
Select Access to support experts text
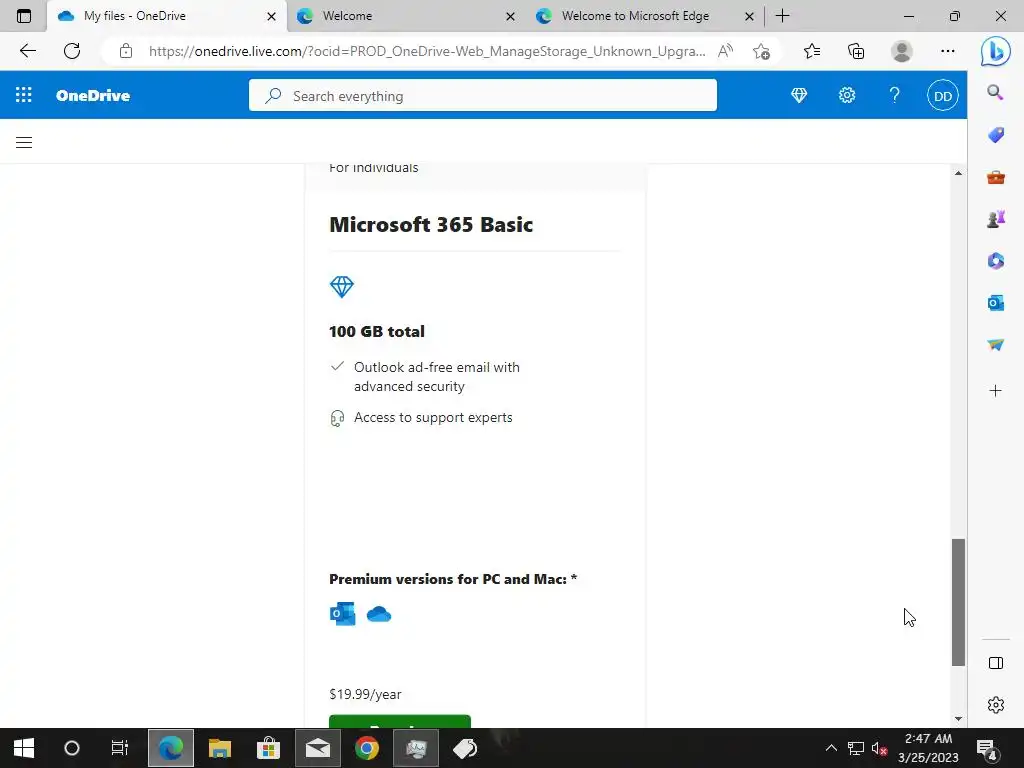tap(433, 417)
